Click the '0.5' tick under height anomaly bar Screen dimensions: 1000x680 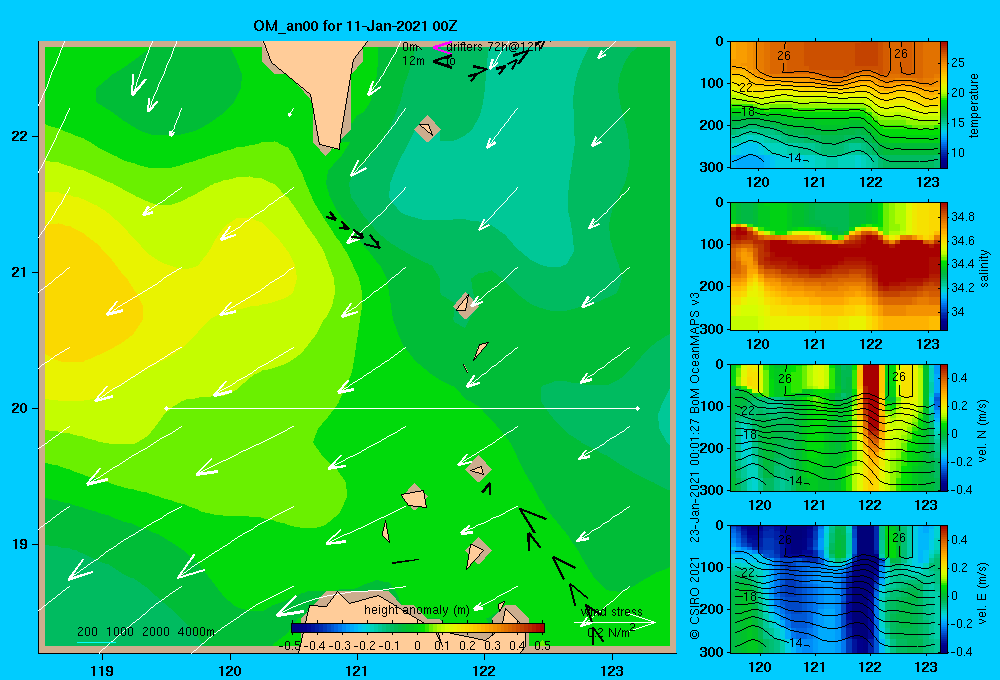click(x=543, y=646)
